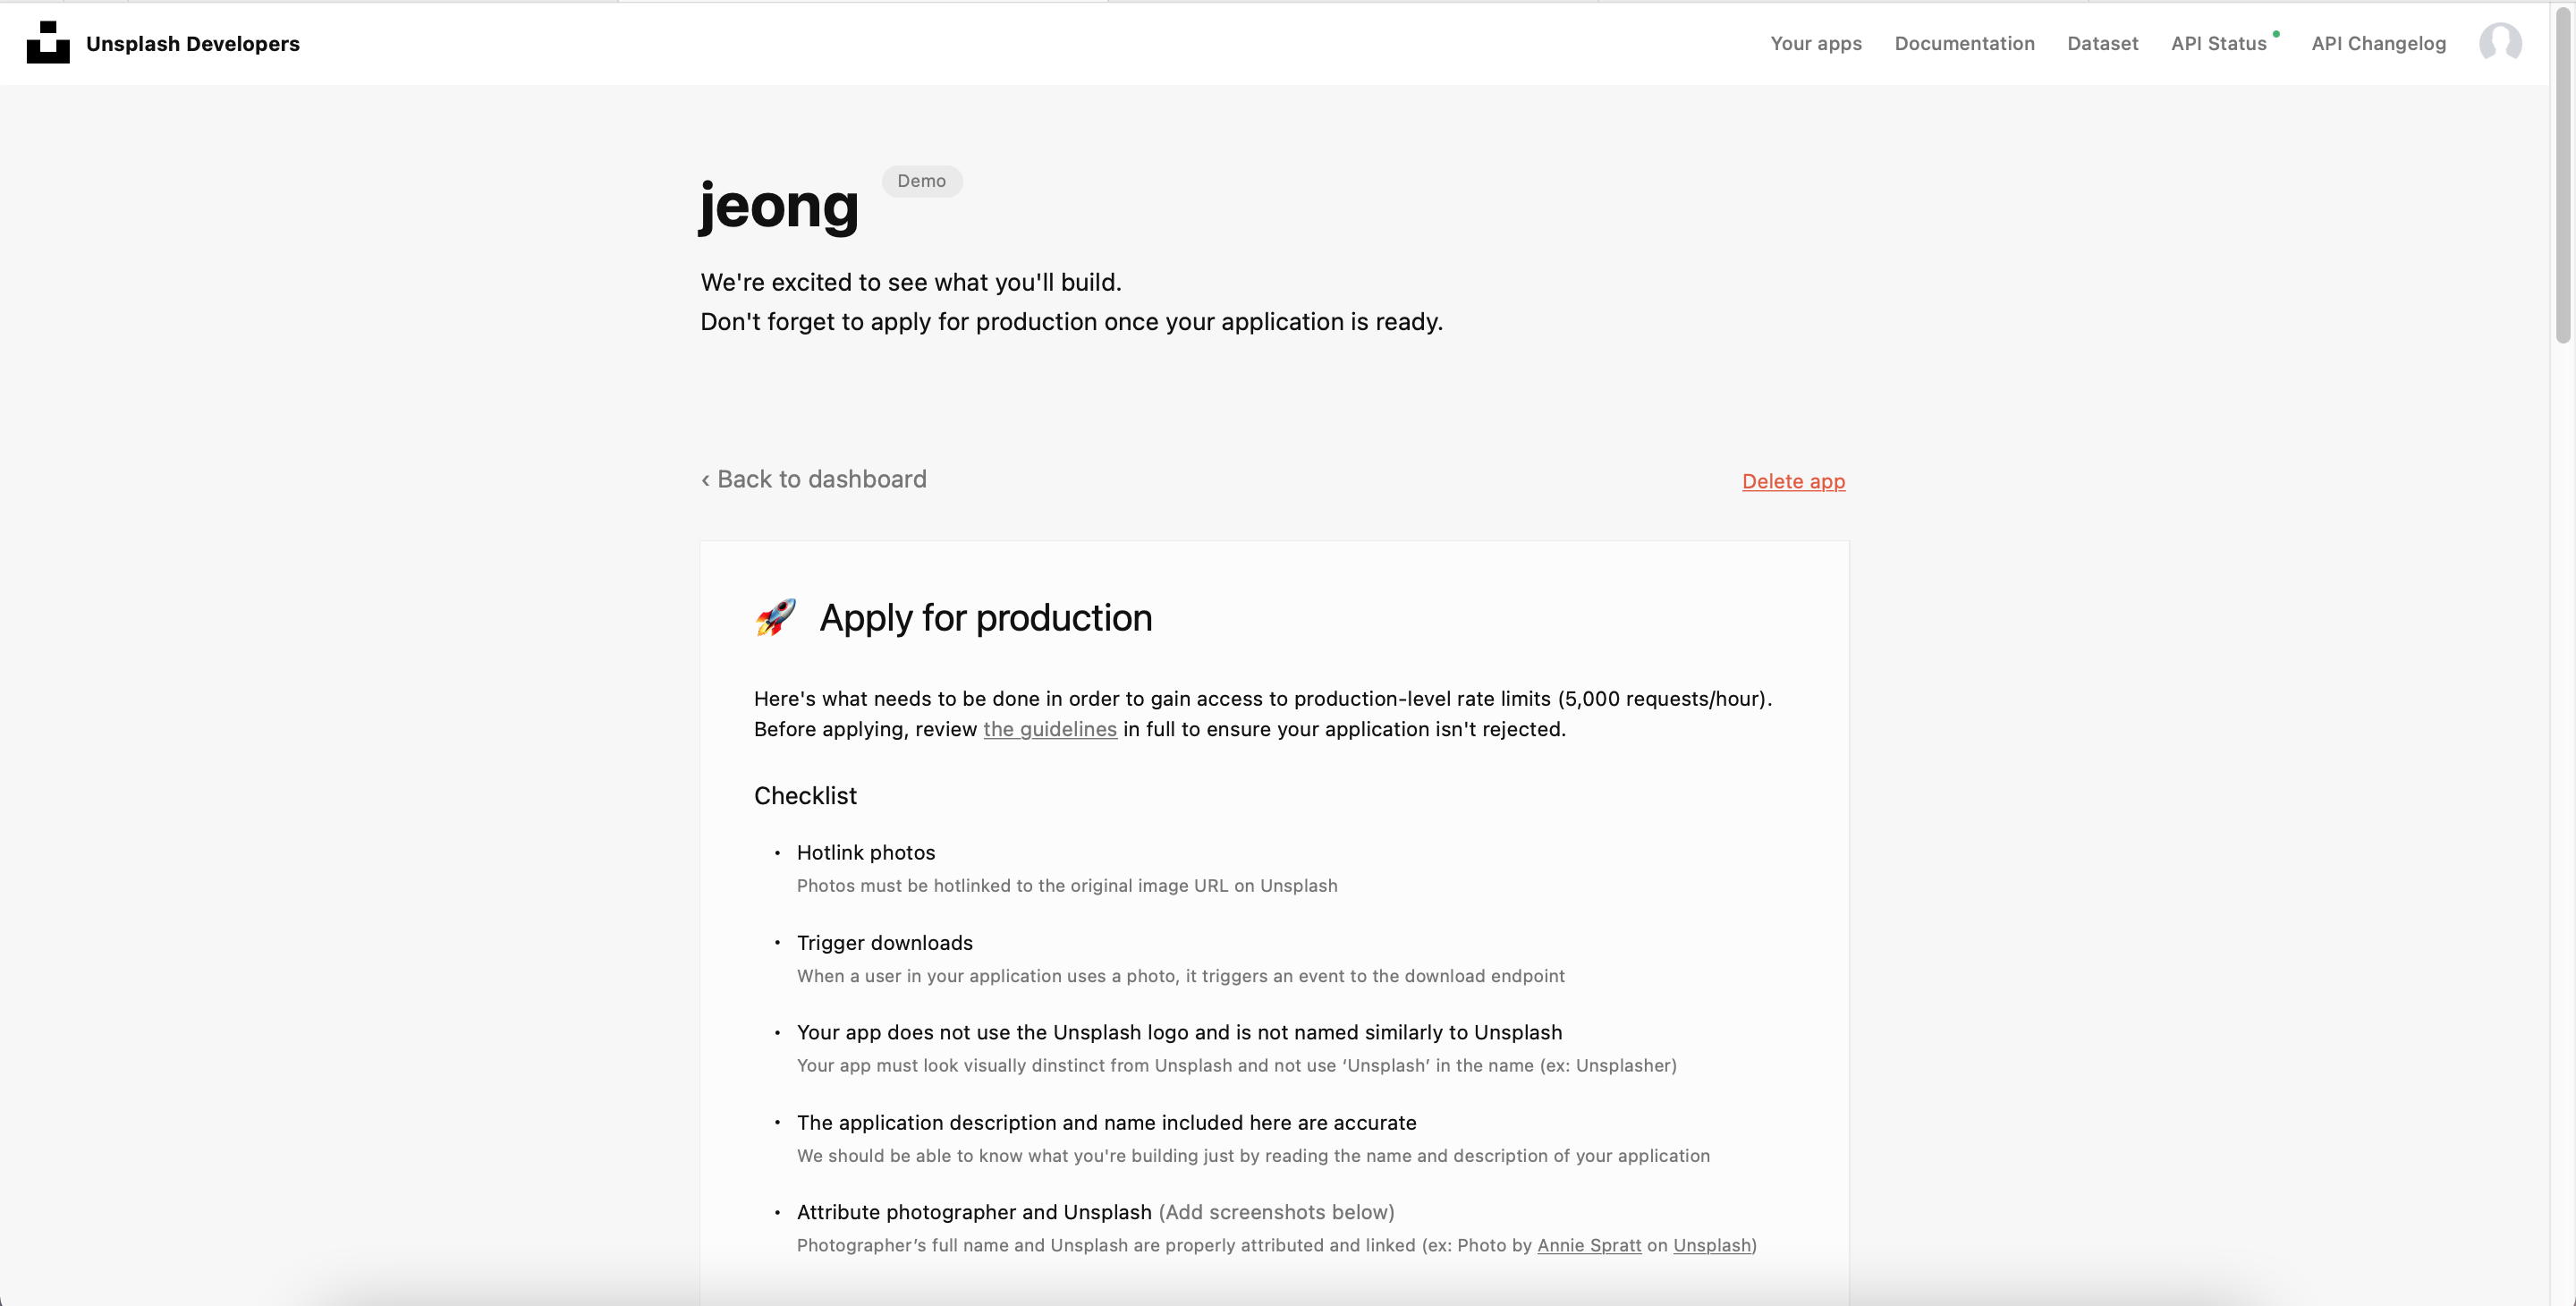Click the Trigger downloads checklist item
The width and height of the screenshot is (2576, 1306).
pyautogui.click(x=884, y=943)
